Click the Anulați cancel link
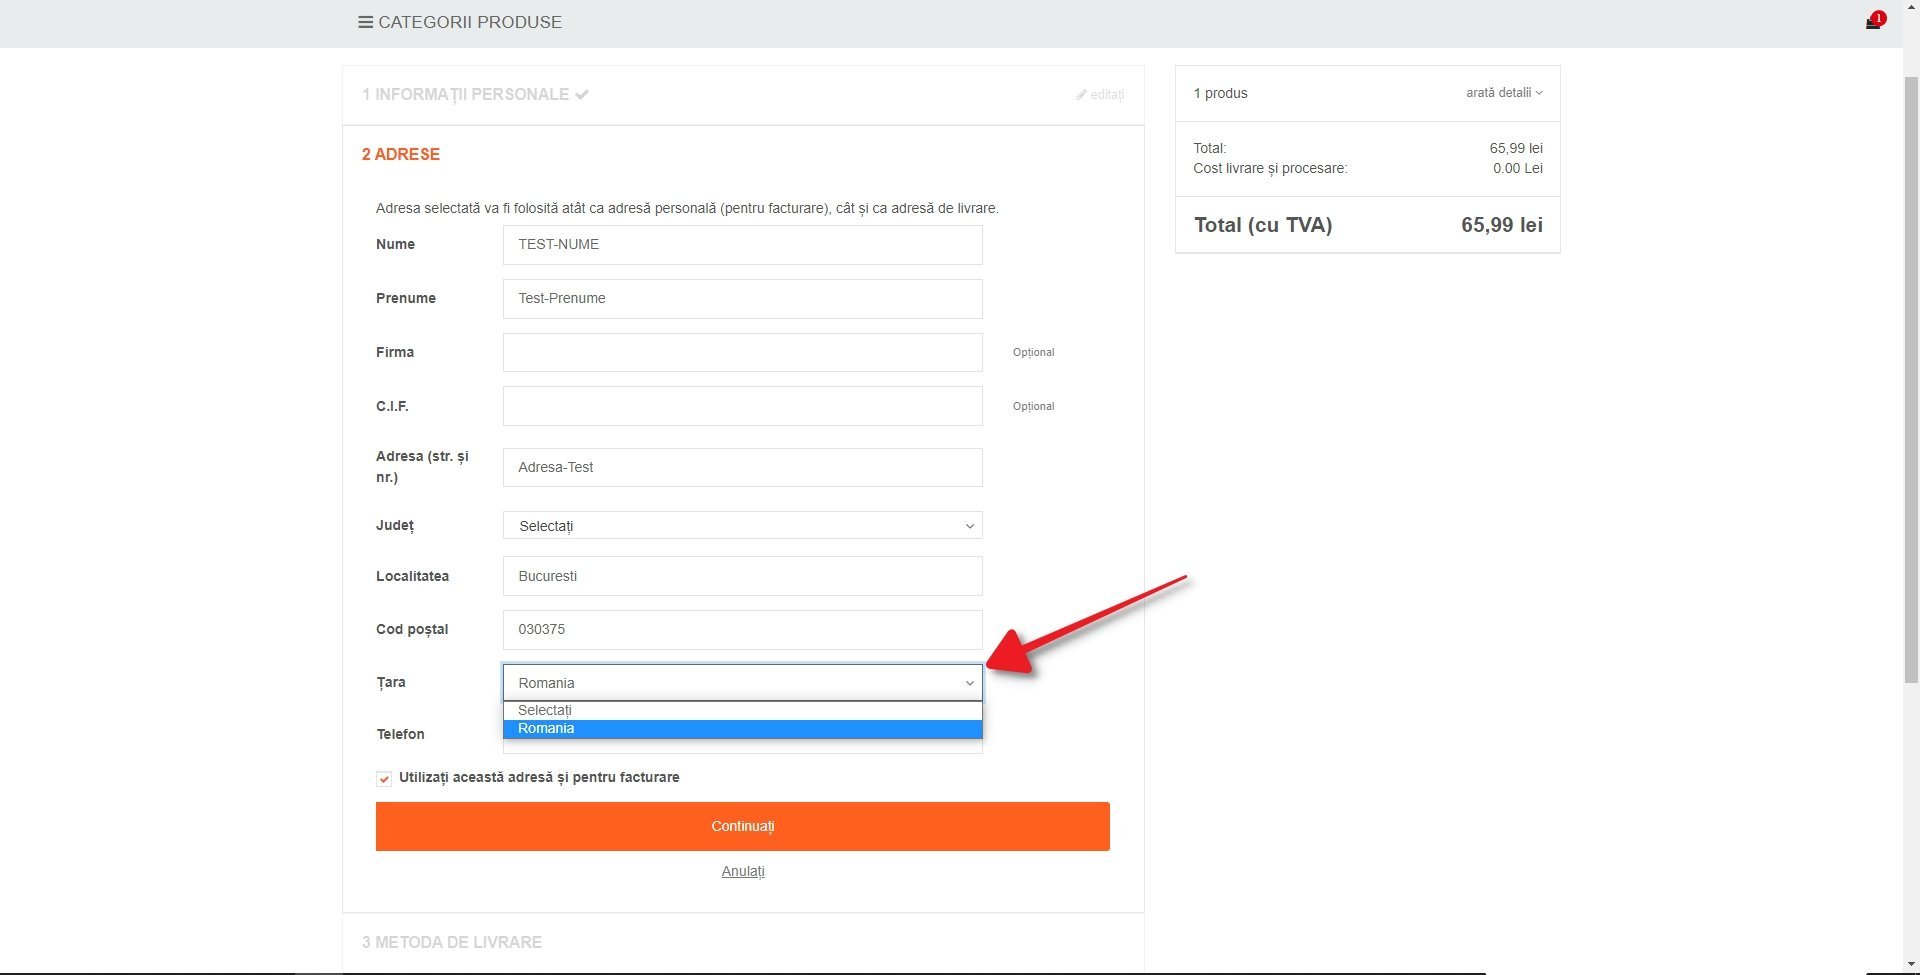Viewport: 1920px width, 975px height. tap(743, 871)
